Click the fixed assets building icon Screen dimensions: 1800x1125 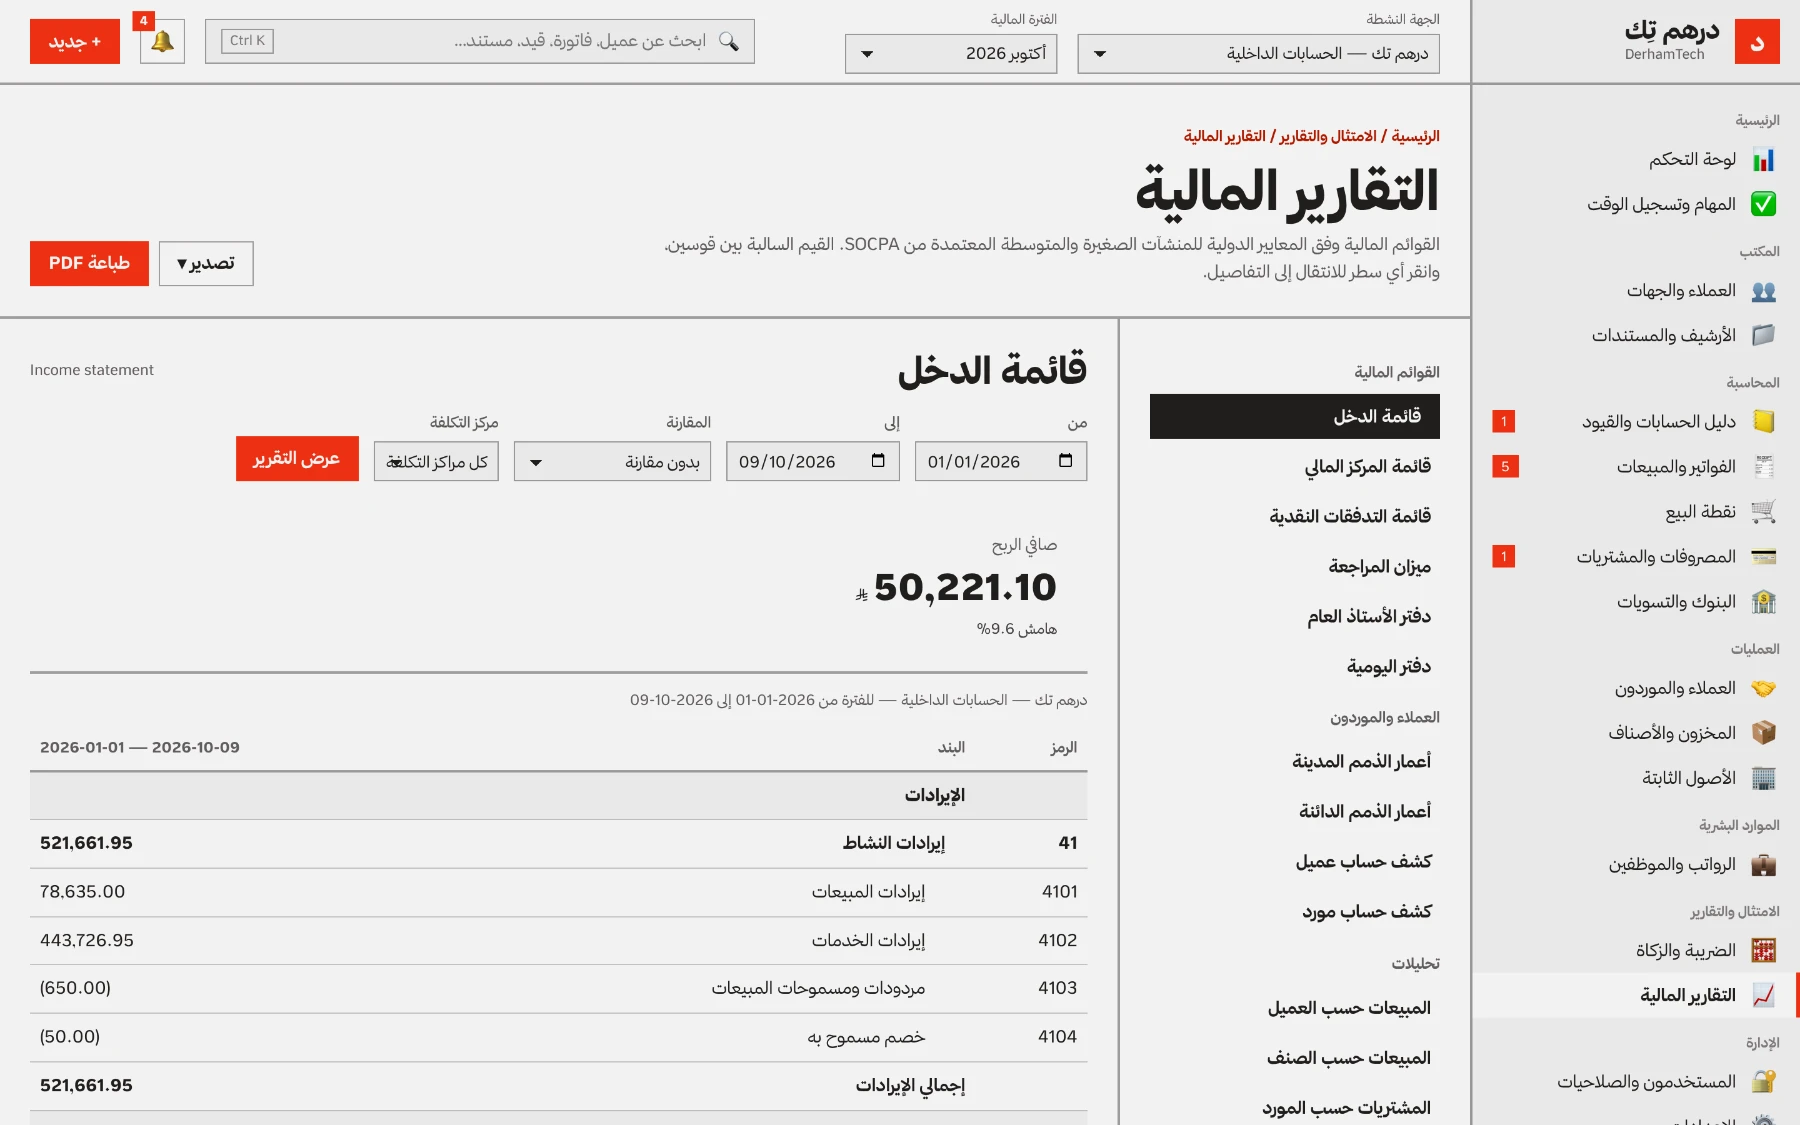click(x=1763, y=779)
